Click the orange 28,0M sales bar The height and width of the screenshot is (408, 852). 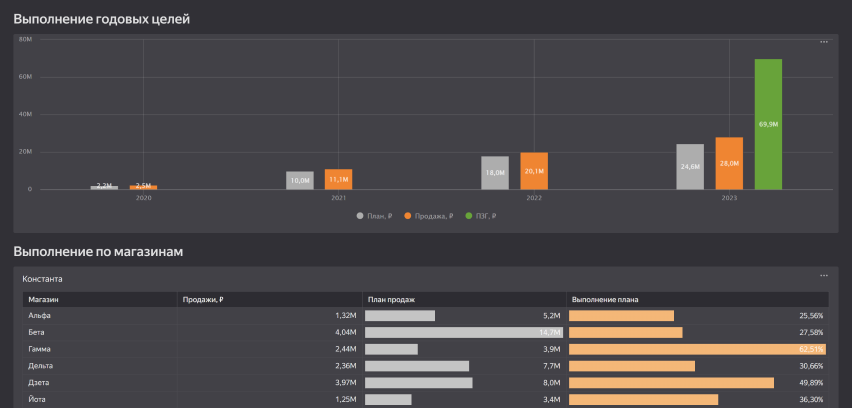click(729, 163)
